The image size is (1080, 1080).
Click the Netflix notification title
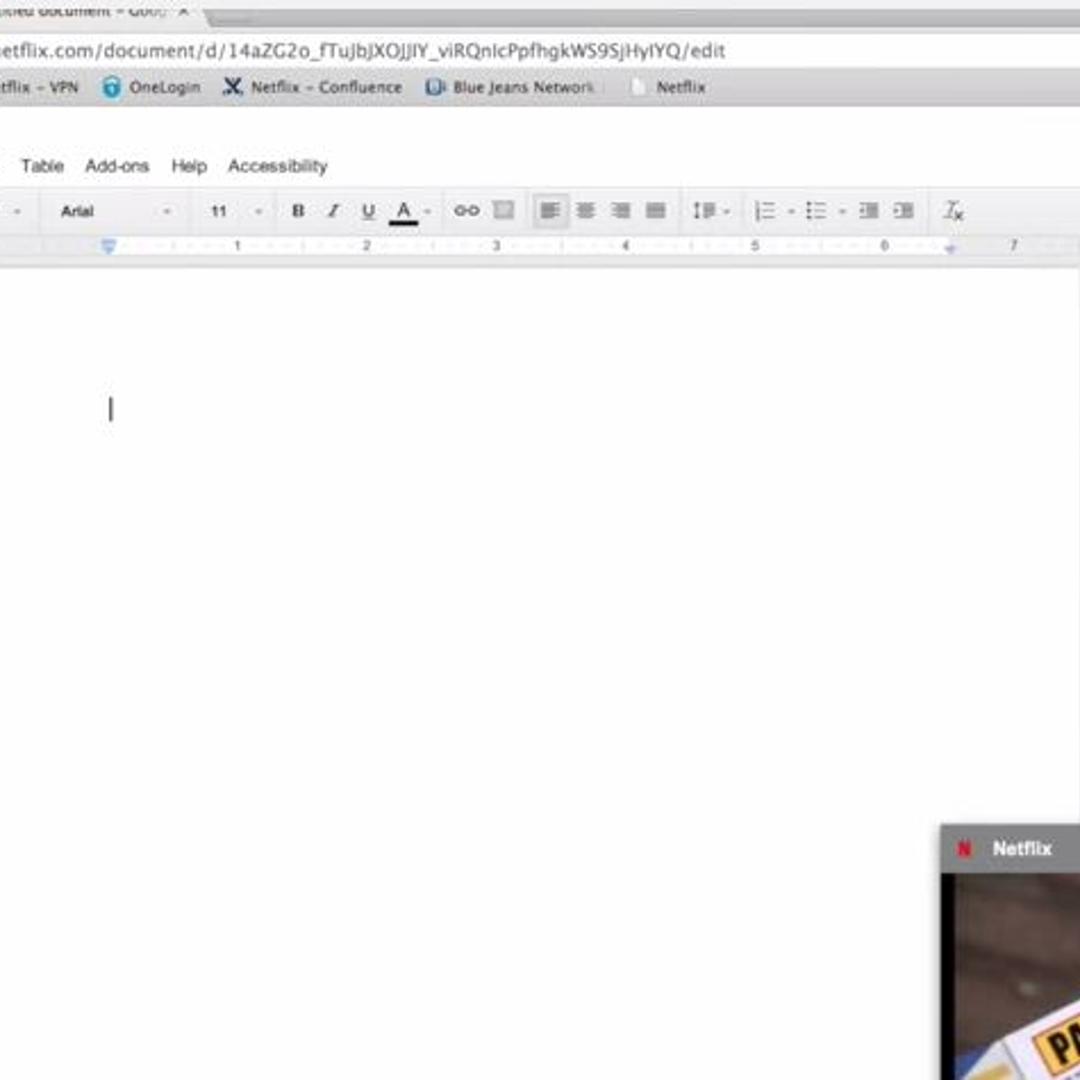tap(1022, 849)
